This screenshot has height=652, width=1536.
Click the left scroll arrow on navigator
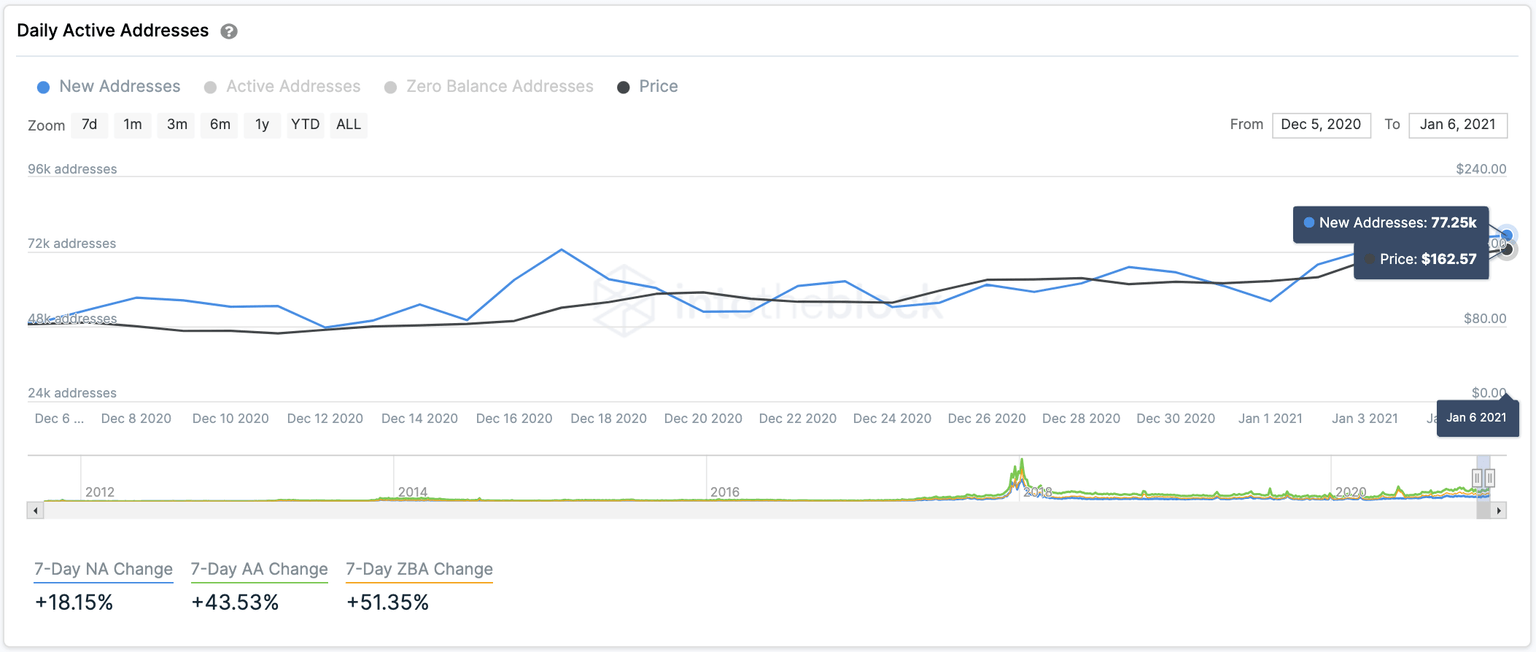coord(35,510)
